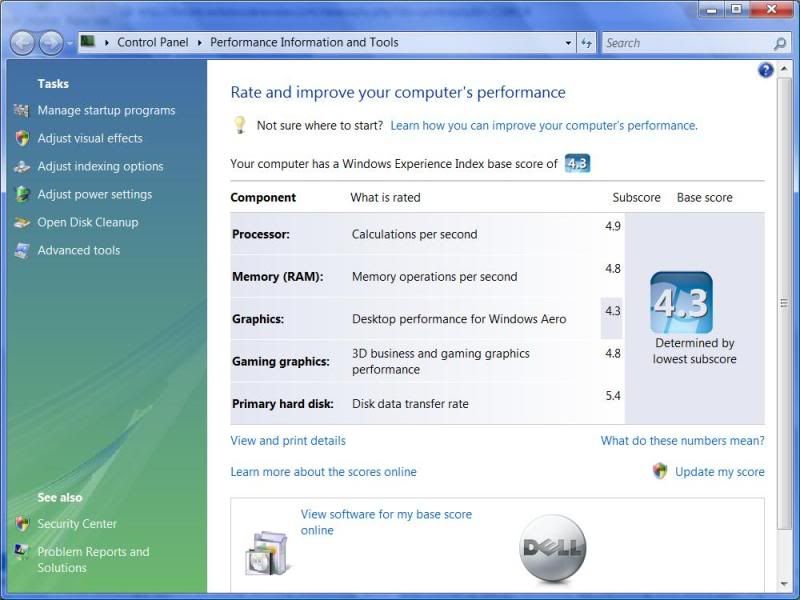Screen dimensions: 800x600
Task: Click the Base score column header
Action: [x=705, y=197]
